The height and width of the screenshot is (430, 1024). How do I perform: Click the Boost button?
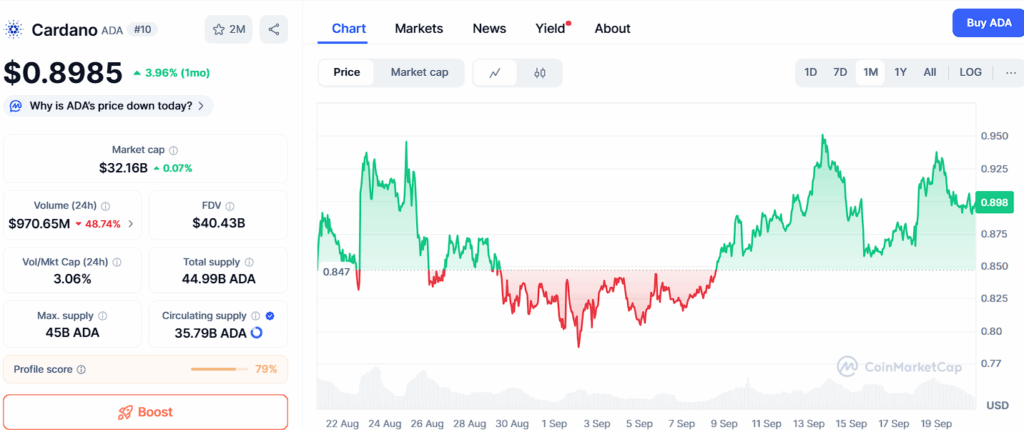145,412
